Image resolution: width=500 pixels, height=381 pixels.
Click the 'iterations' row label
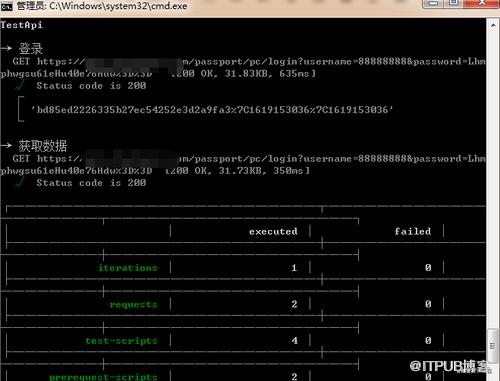pos(128,268)
